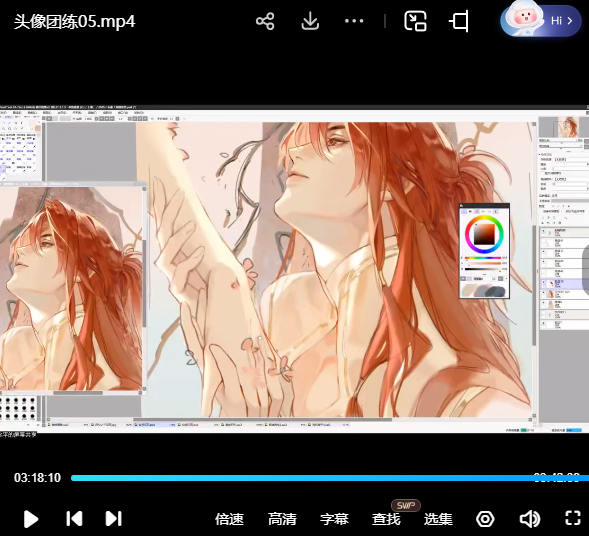Activate the crop screenshot tool icon
Image resolution: width=589 pixels, height=536 pixels.
tap(459, 21)
